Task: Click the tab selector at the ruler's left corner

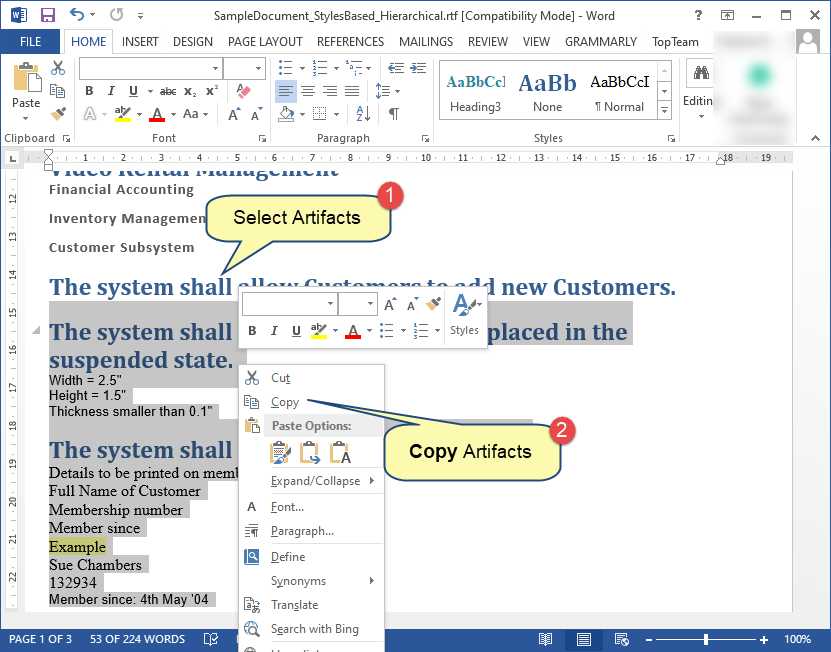Action: [13, 157]
